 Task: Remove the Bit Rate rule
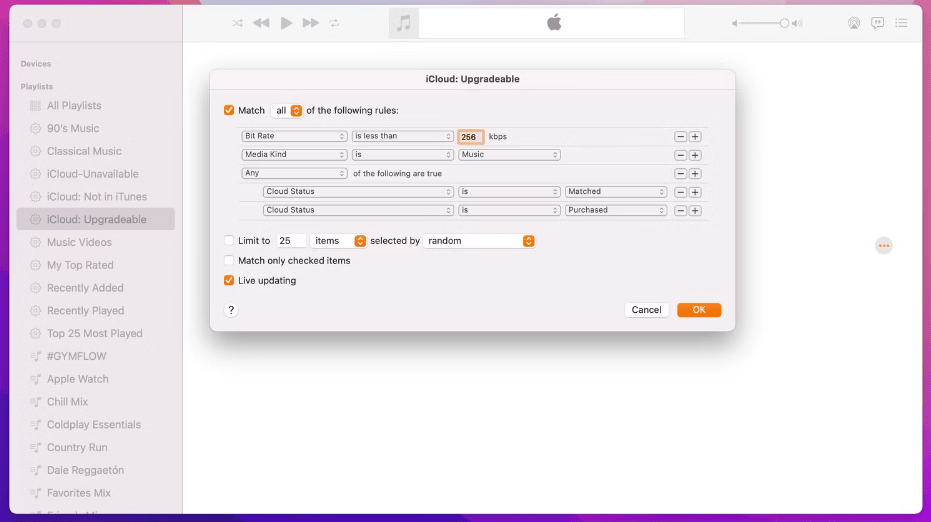click(680, 137)
